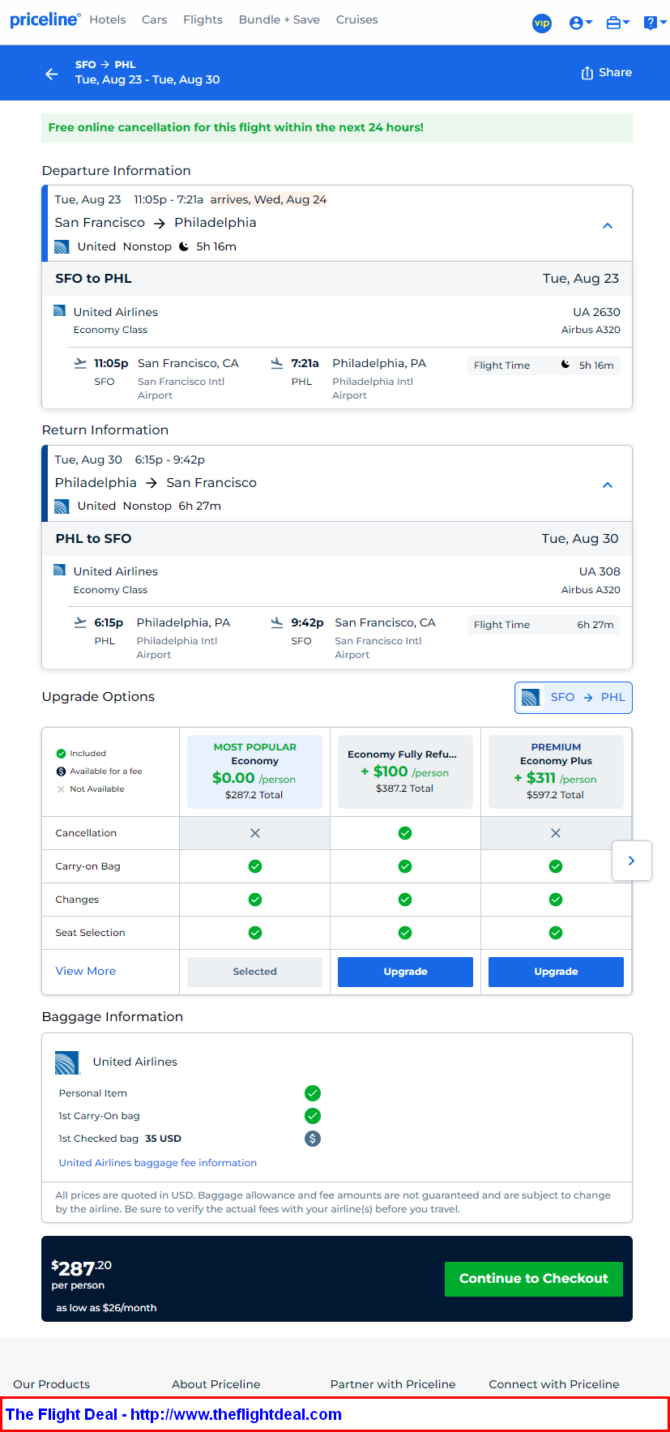
Task: Open the help question-mark menu
Action: 653,23
